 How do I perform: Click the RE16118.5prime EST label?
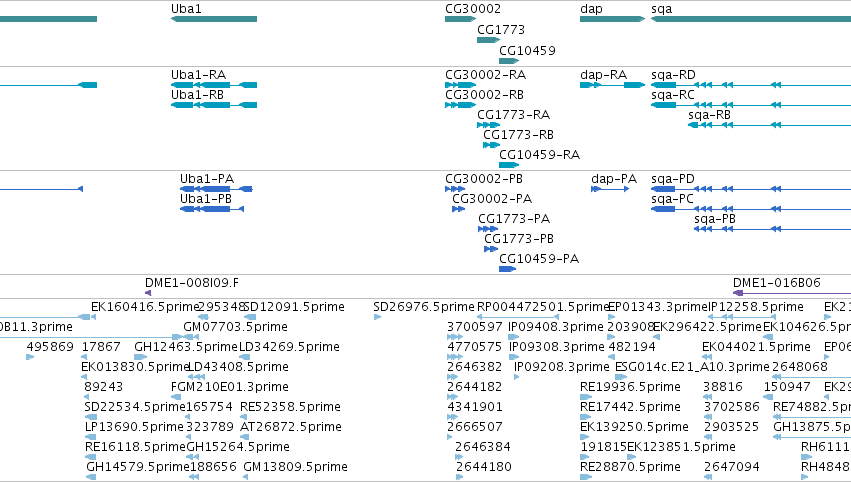point(135,447)
